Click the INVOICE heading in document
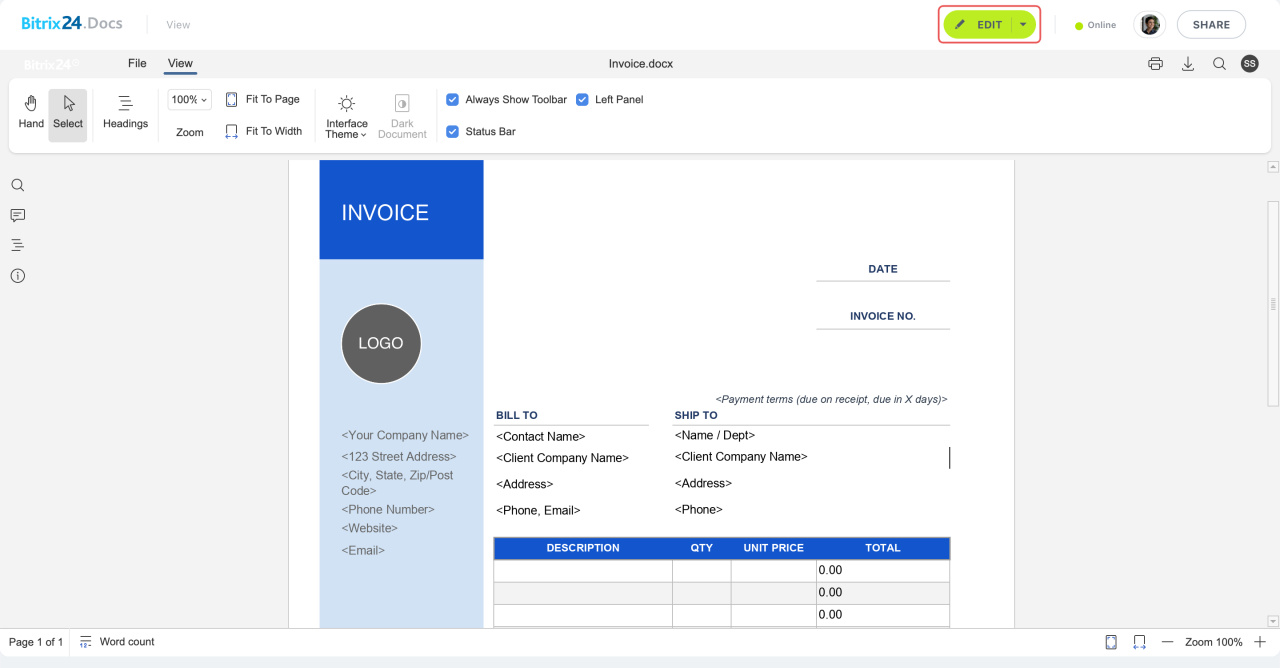 point(385,213)
